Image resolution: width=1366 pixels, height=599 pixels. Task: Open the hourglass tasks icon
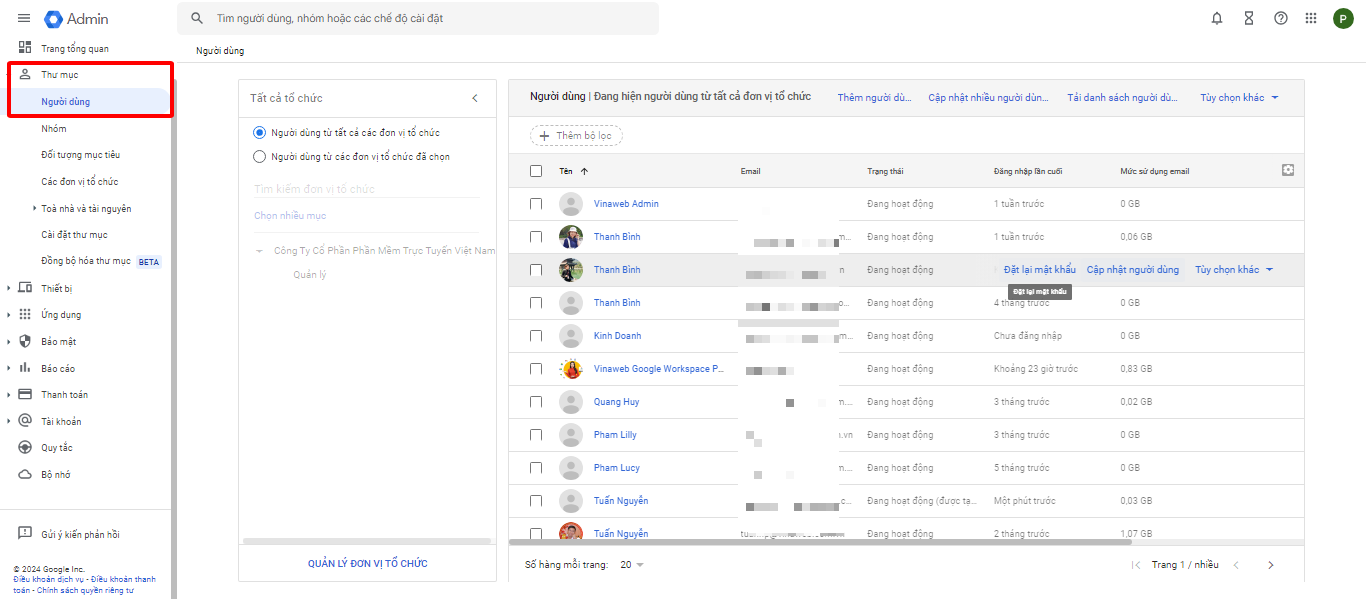click(x=1248, y=18)
